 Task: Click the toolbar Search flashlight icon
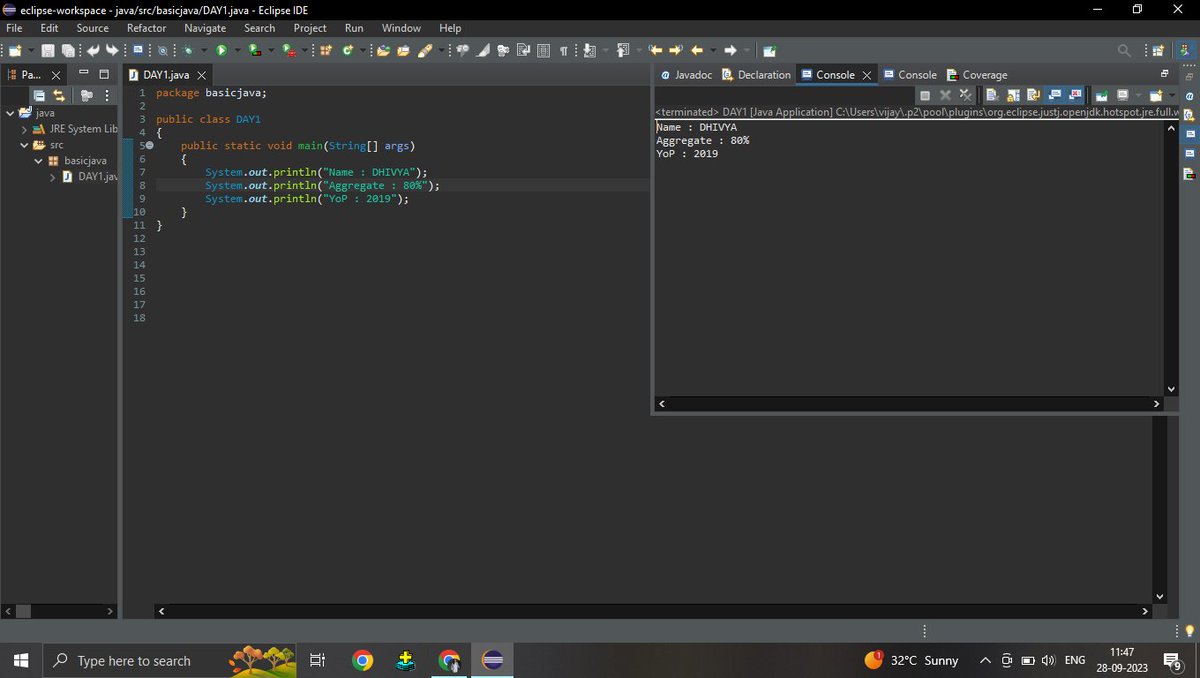tap(424, 50)
